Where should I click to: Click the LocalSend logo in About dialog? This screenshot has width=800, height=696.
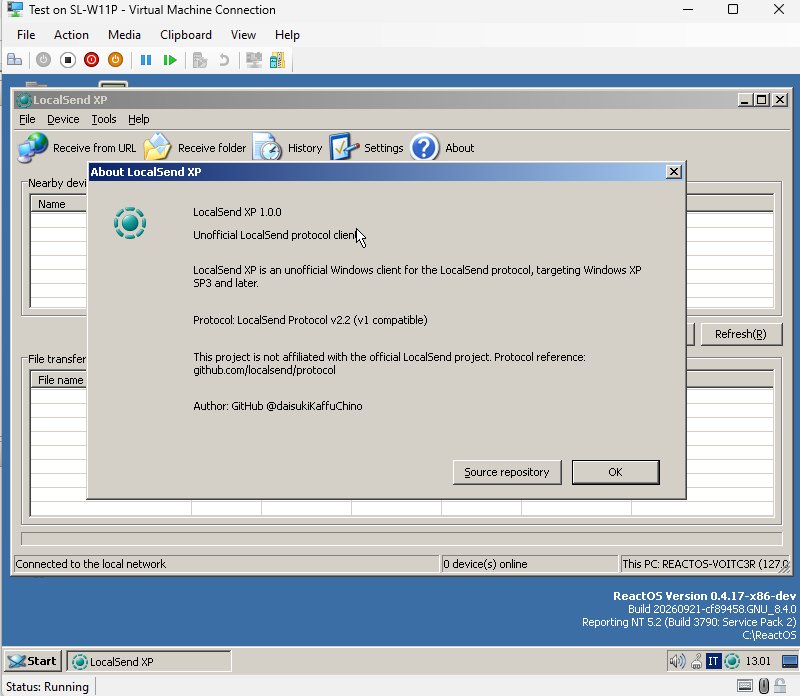[130, 223]
